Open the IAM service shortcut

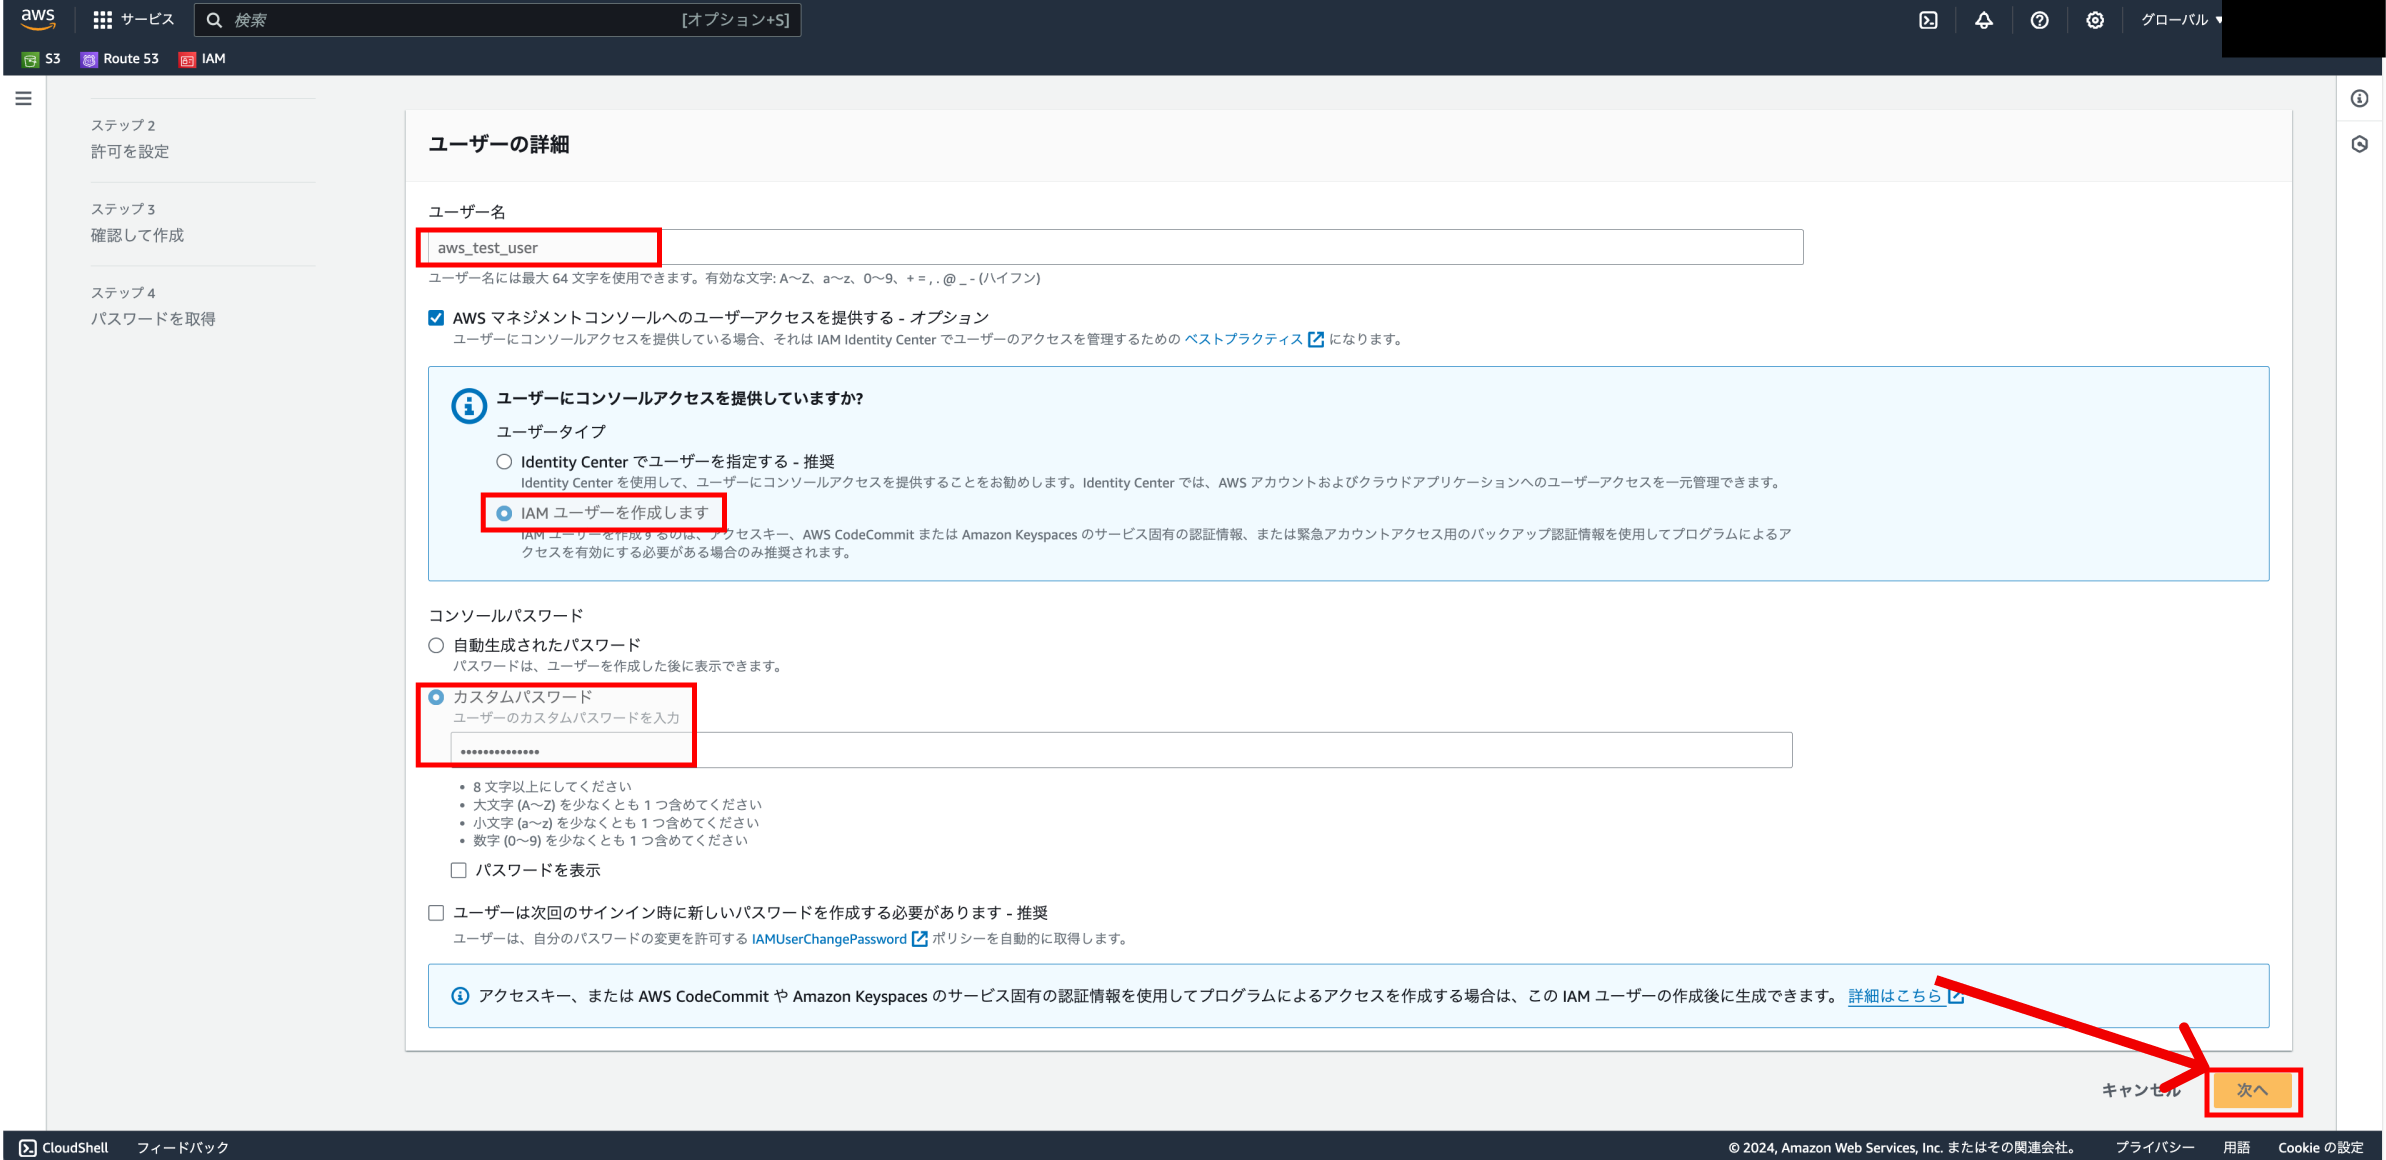click(x=203, y=58)
